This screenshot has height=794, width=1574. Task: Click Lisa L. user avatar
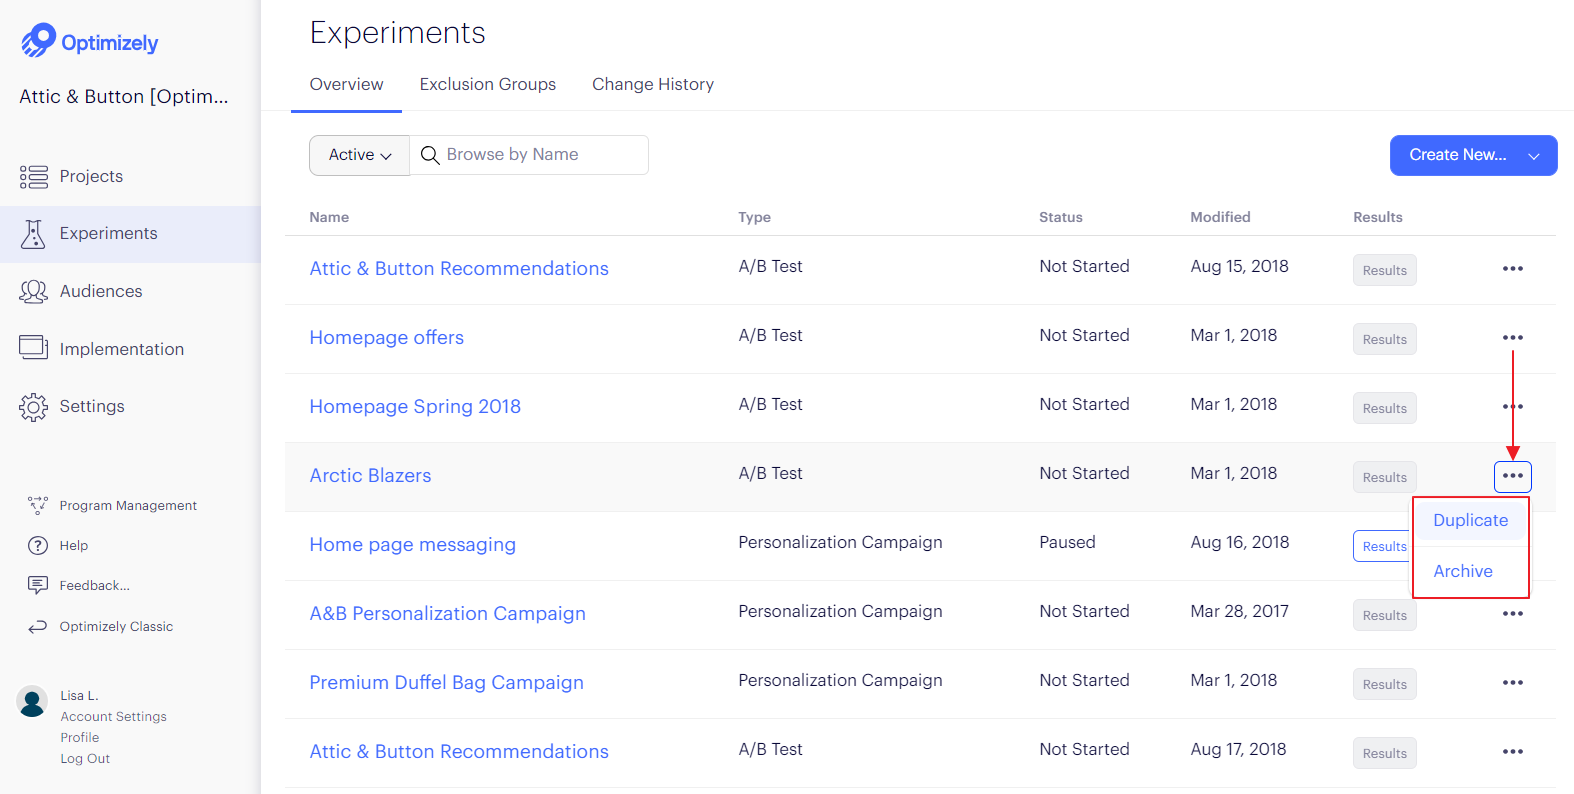click(x=32, y=702)
